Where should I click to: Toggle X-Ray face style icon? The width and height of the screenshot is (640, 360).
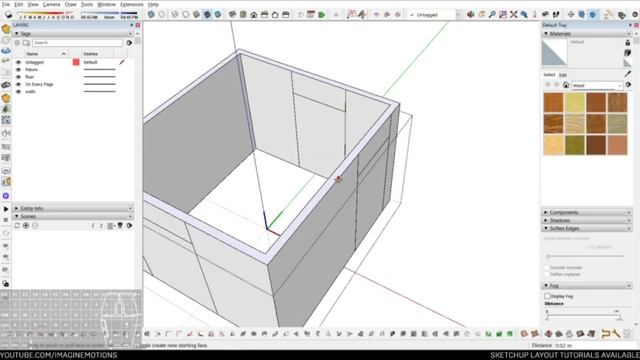coord(151,14)
